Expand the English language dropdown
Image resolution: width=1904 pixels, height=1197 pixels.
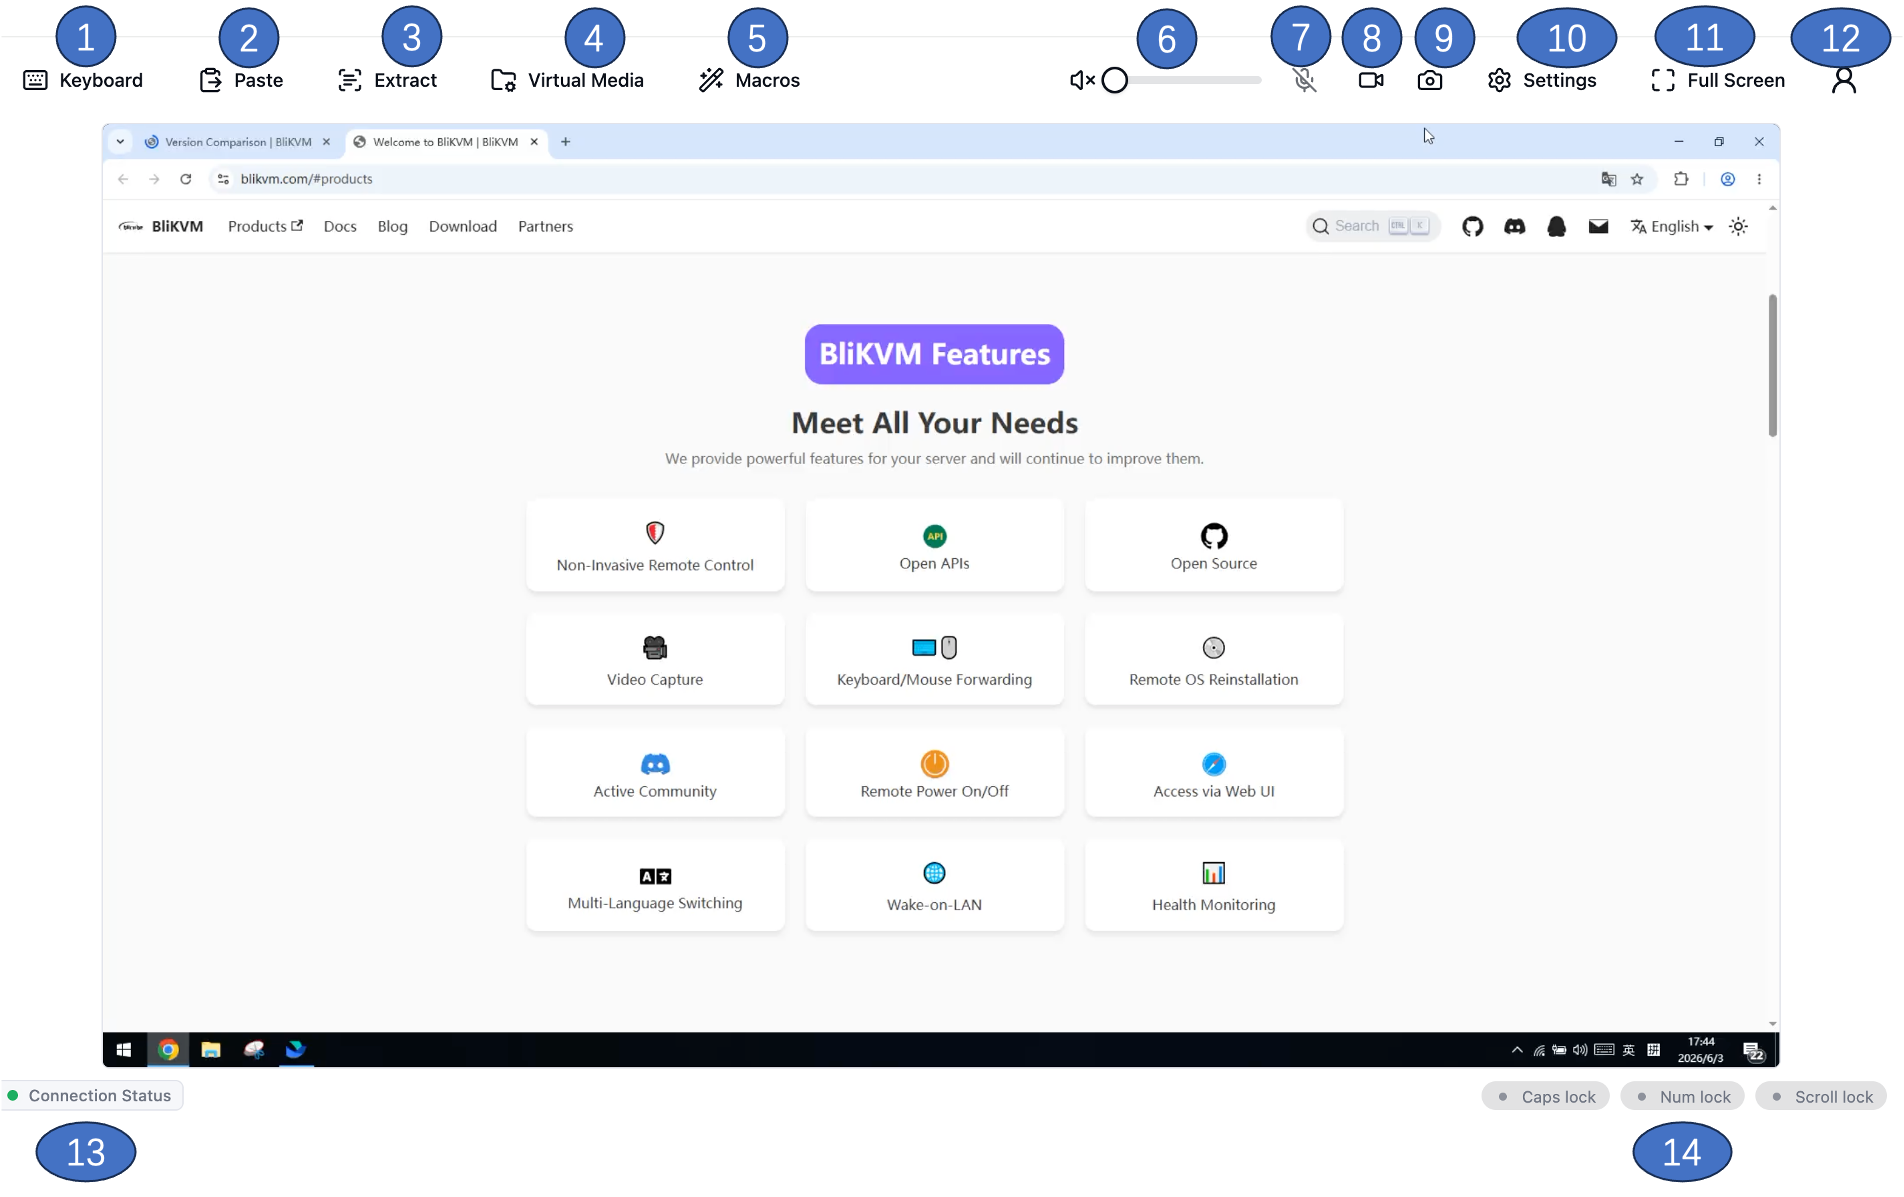(x=1672, y=226)
